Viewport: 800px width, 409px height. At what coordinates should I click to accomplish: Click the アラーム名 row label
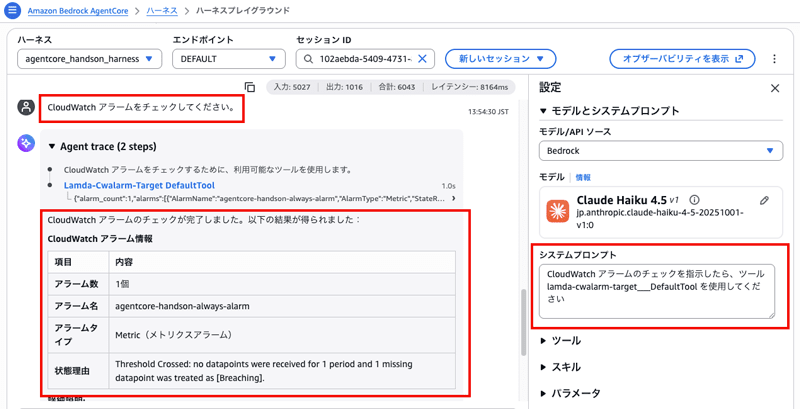77,306
